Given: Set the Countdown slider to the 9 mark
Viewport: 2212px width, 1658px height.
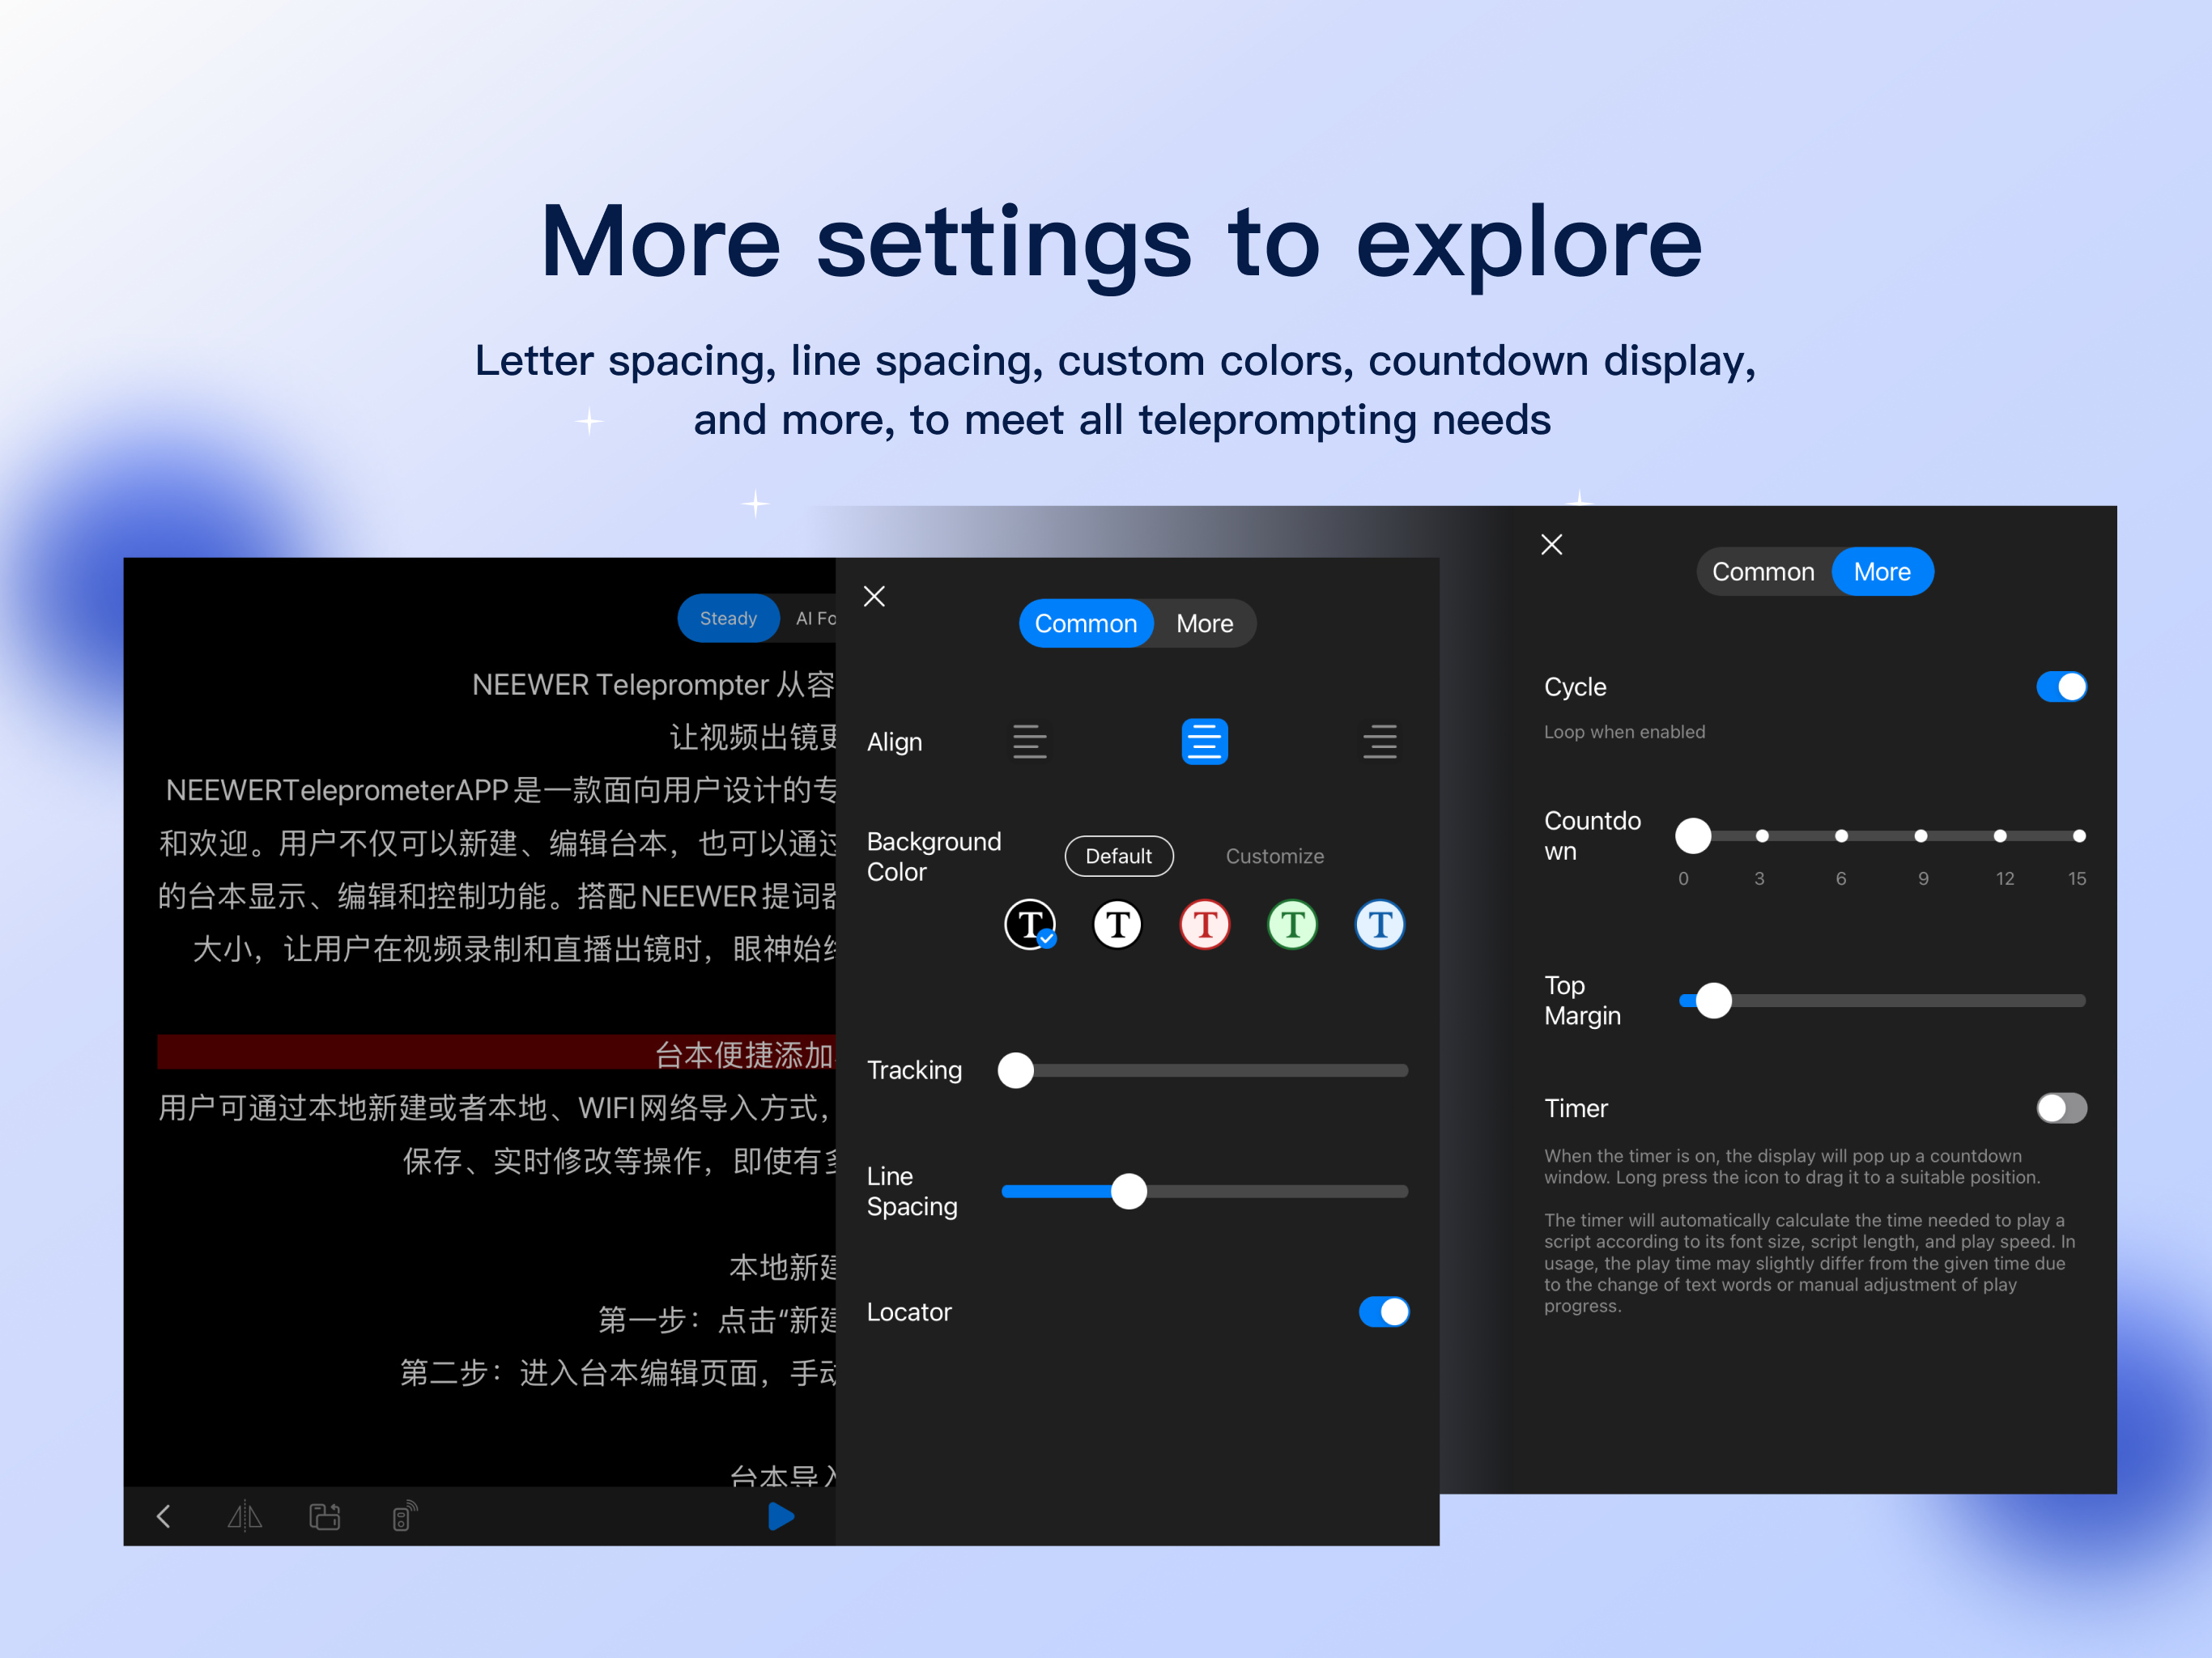Looking at the screenshot, I should pos(1921,835).
